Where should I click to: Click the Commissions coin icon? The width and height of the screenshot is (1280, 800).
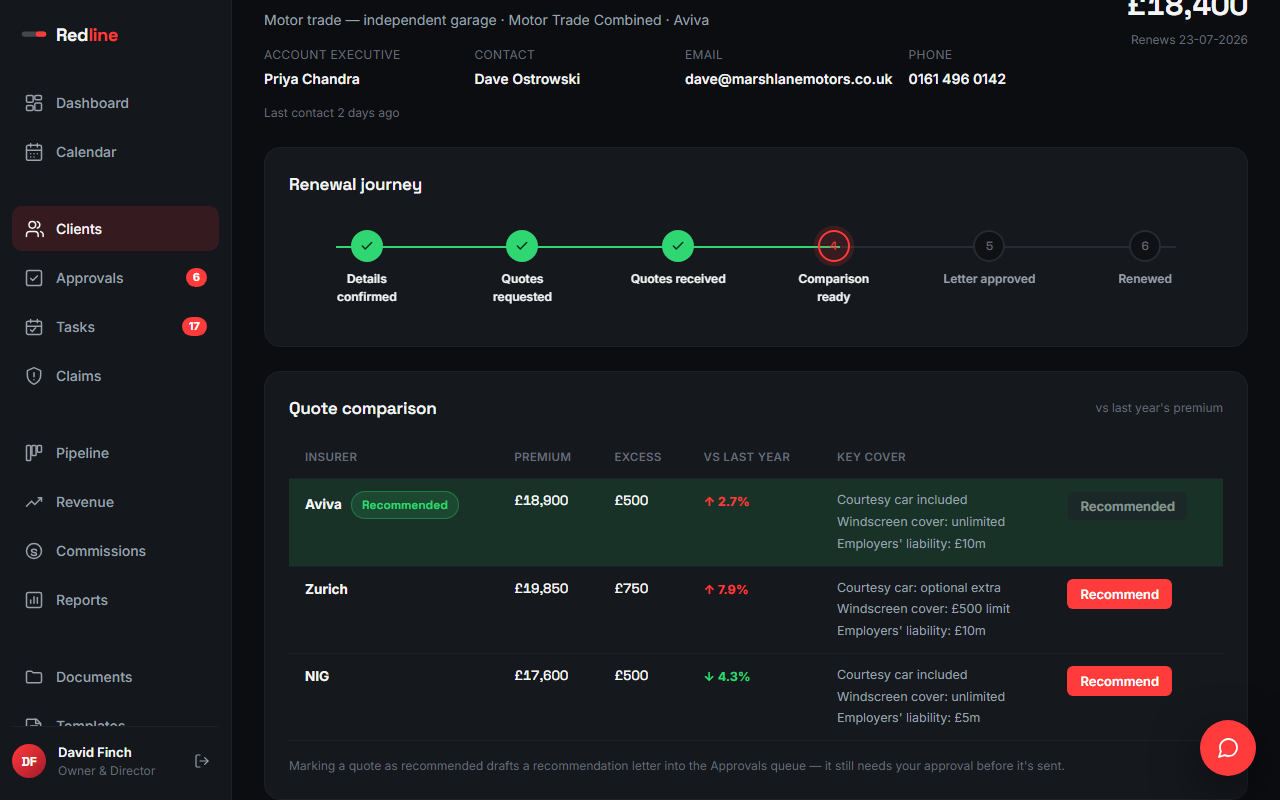[x=34, y=551]
